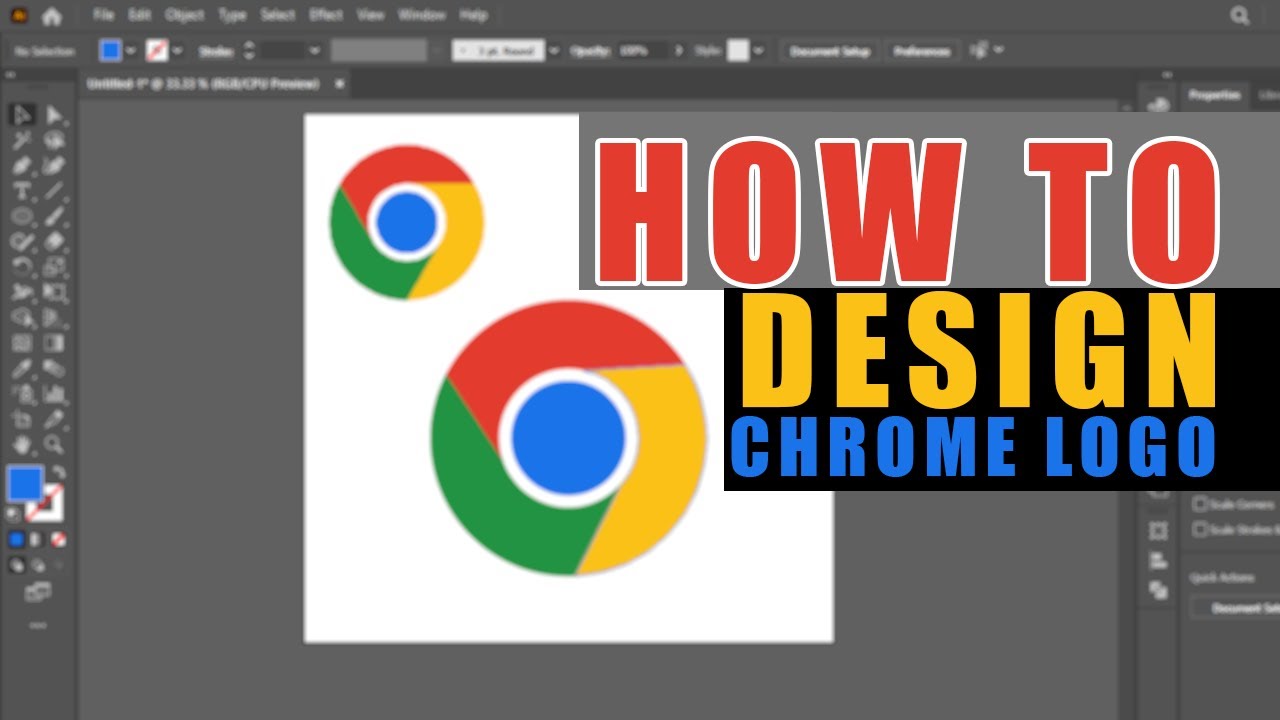This screenshot has height=720, width=1280.
Task: Select the Eraser tool
Action: coord(54,241)
